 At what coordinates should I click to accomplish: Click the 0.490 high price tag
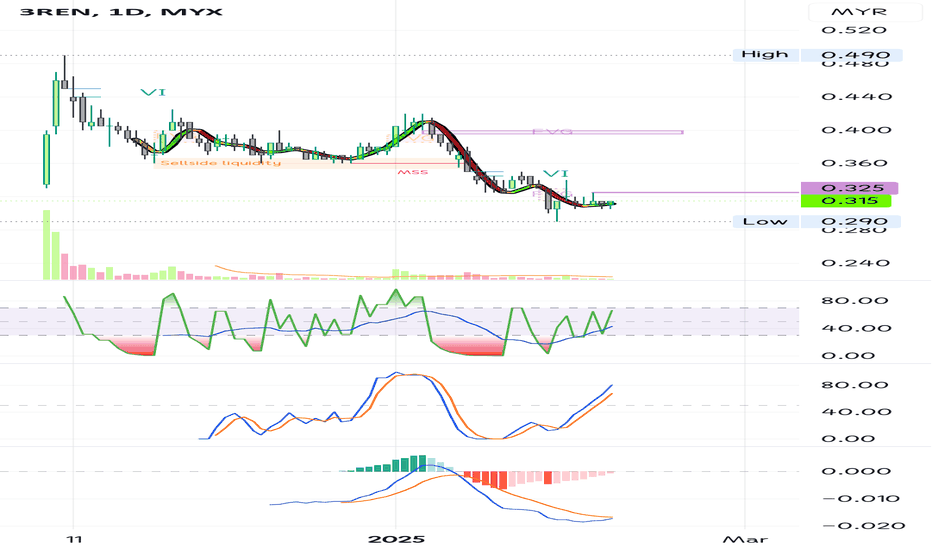click(x=852, y=55)
